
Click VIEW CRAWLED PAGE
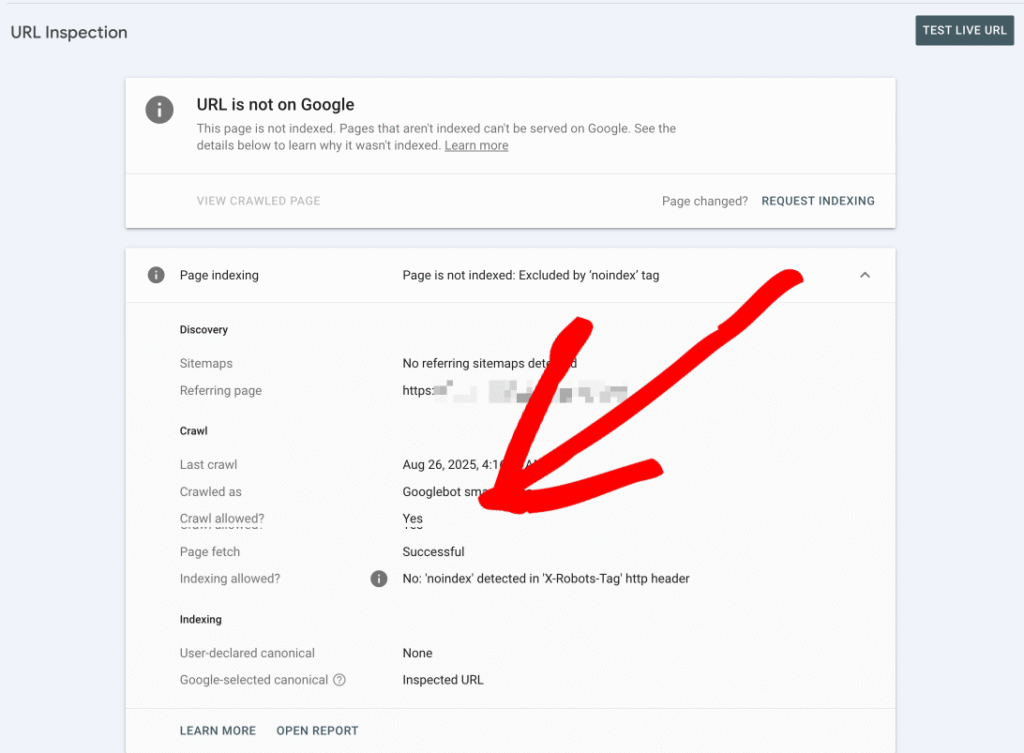coord(258,201)
